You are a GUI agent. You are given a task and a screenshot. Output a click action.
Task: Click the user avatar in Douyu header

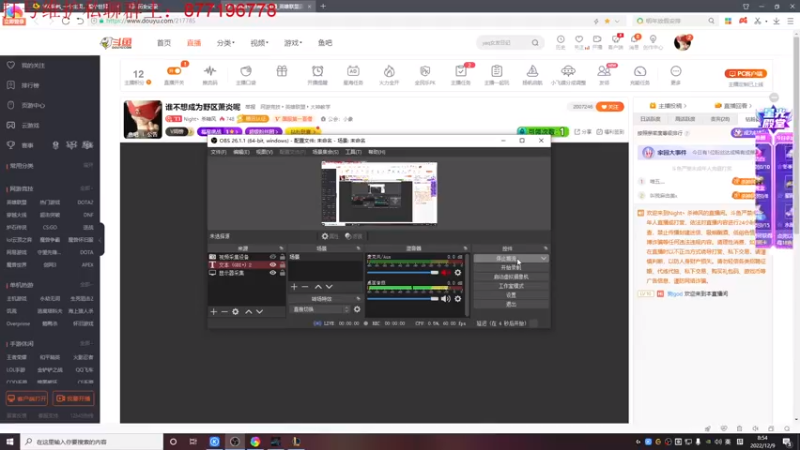(682, 43)
